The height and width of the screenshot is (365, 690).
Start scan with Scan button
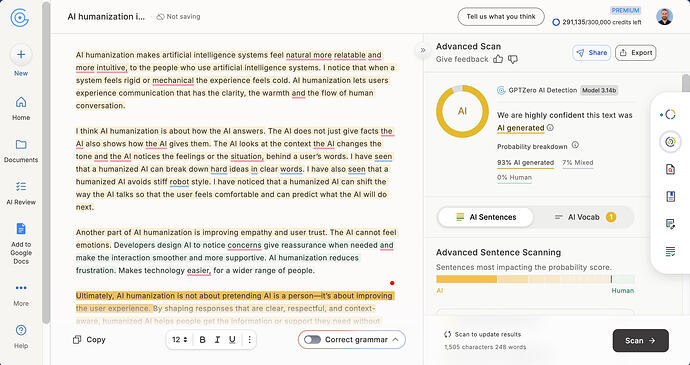pyautogui.click(x=640, y=340)
